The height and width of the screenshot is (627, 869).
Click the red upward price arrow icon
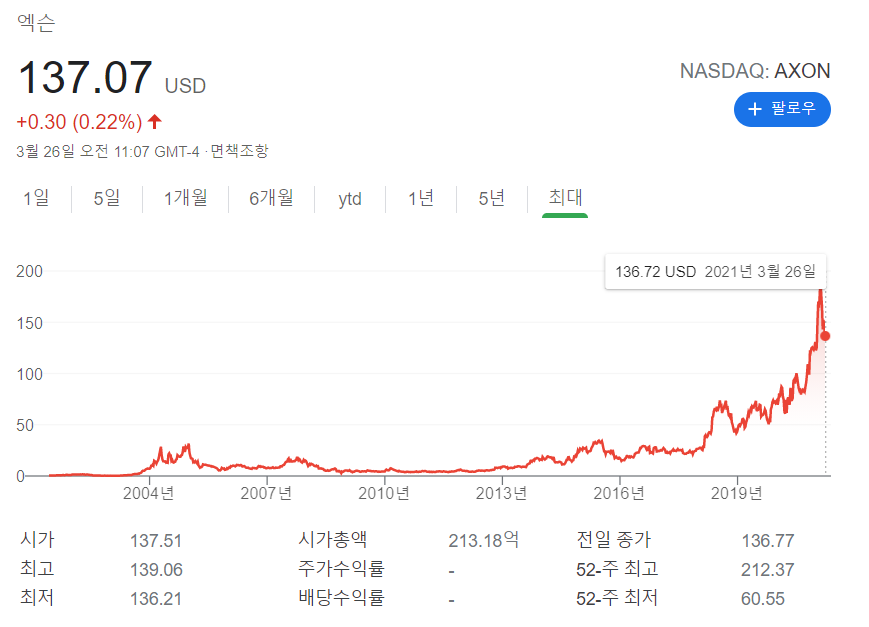click(156, 120)
